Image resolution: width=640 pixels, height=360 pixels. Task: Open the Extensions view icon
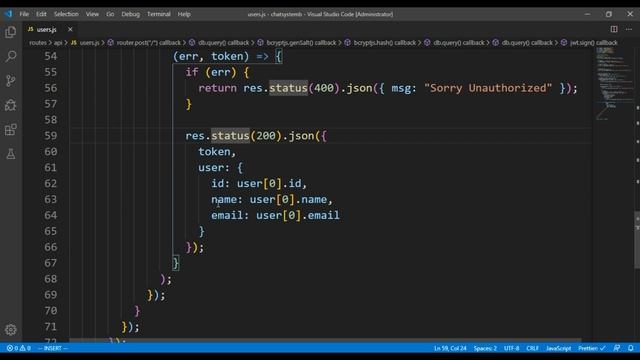11,129
